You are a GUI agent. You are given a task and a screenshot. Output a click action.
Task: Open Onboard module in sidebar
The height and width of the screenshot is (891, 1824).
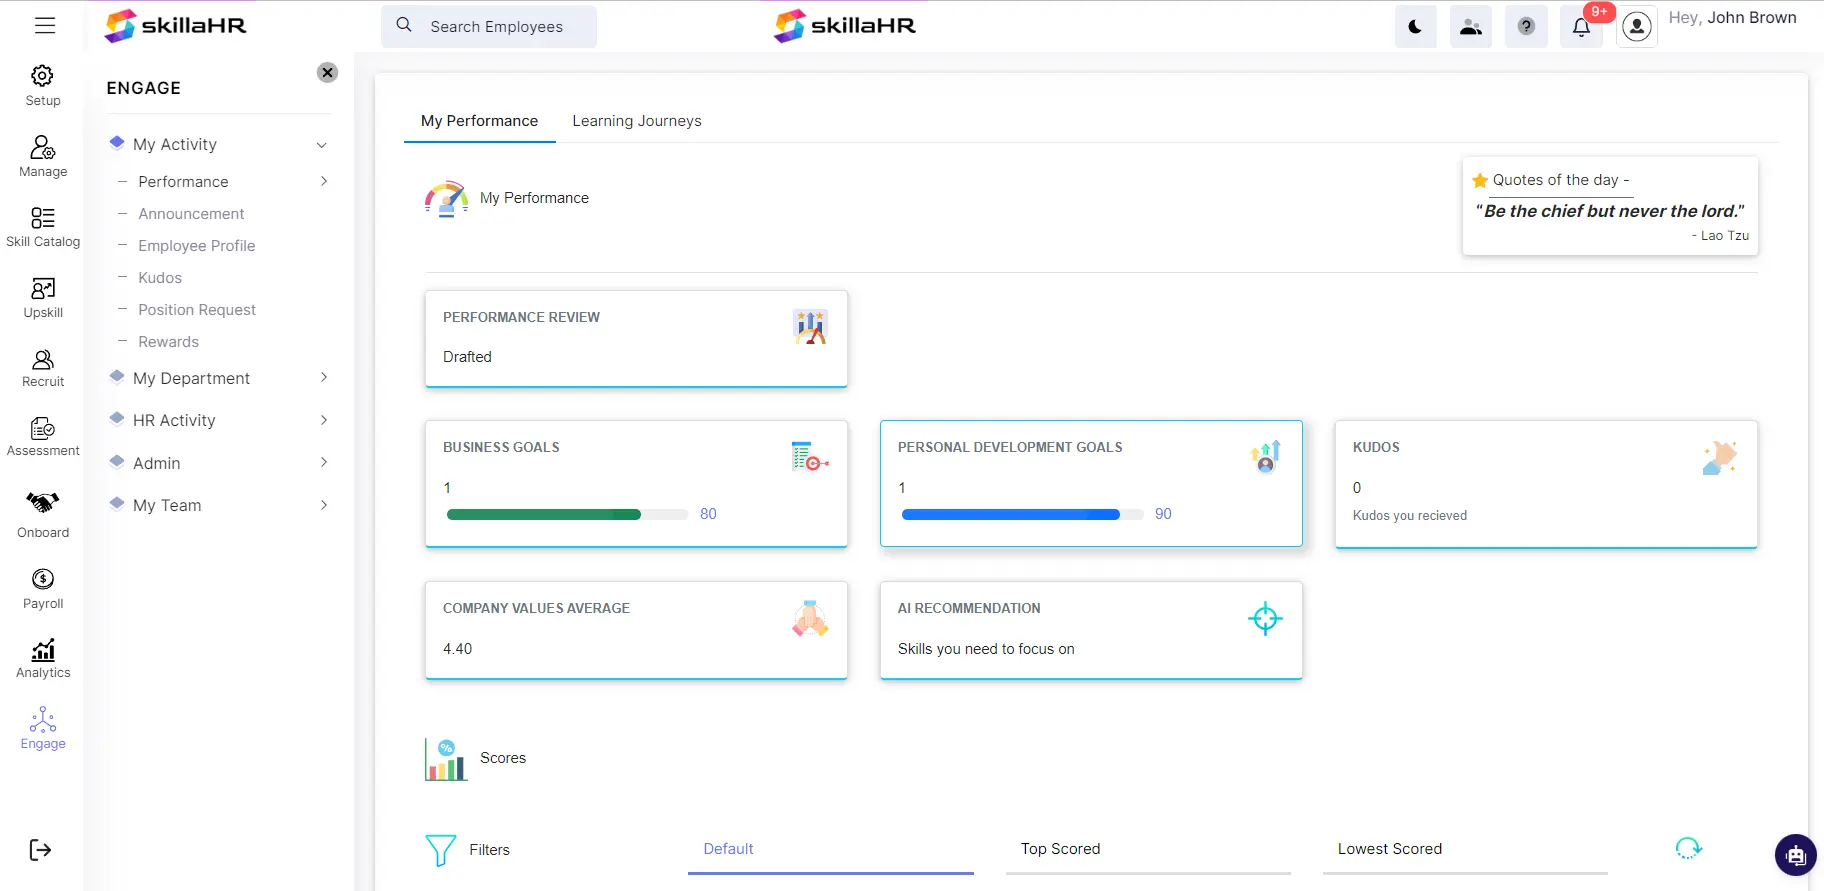click(43, 516)
